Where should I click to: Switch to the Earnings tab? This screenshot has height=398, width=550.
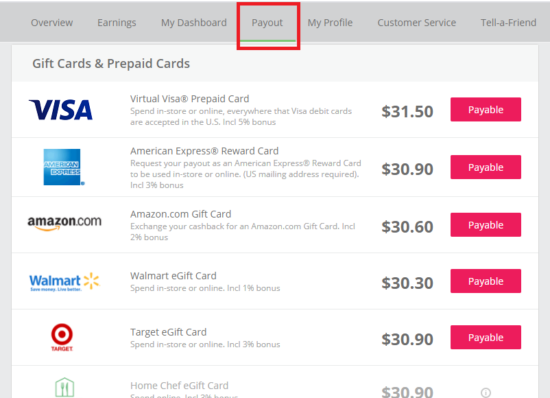(116, 23)
